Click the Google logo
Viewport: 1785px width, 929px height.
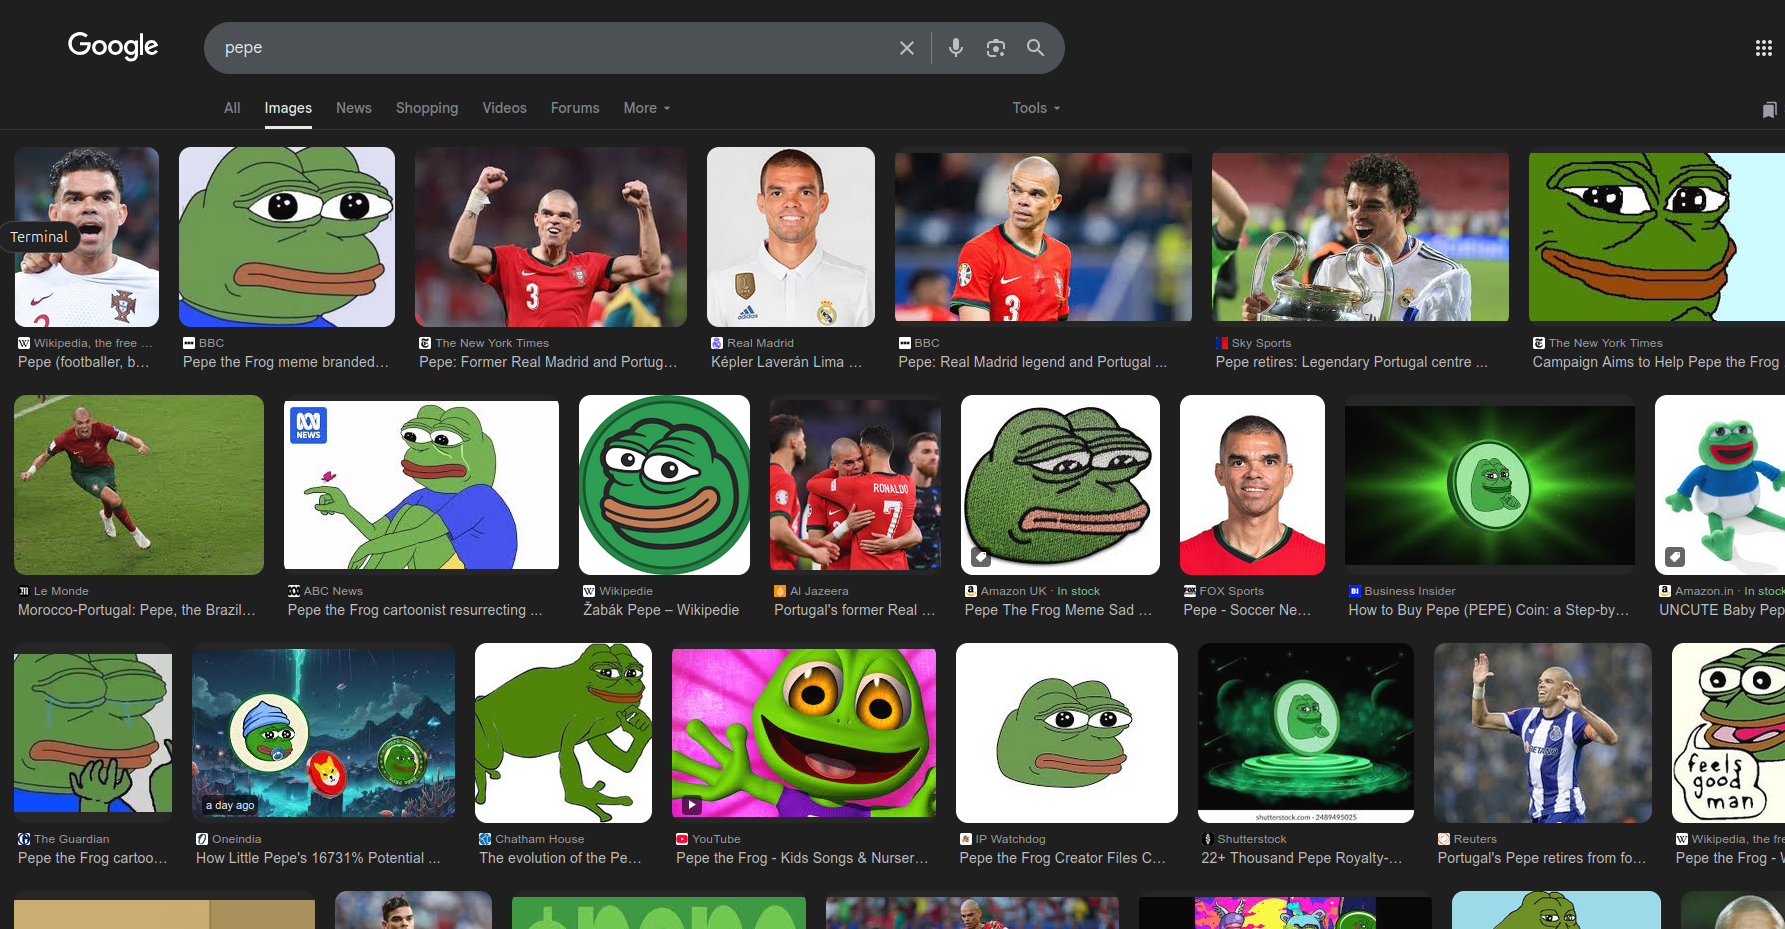[113, 46]
